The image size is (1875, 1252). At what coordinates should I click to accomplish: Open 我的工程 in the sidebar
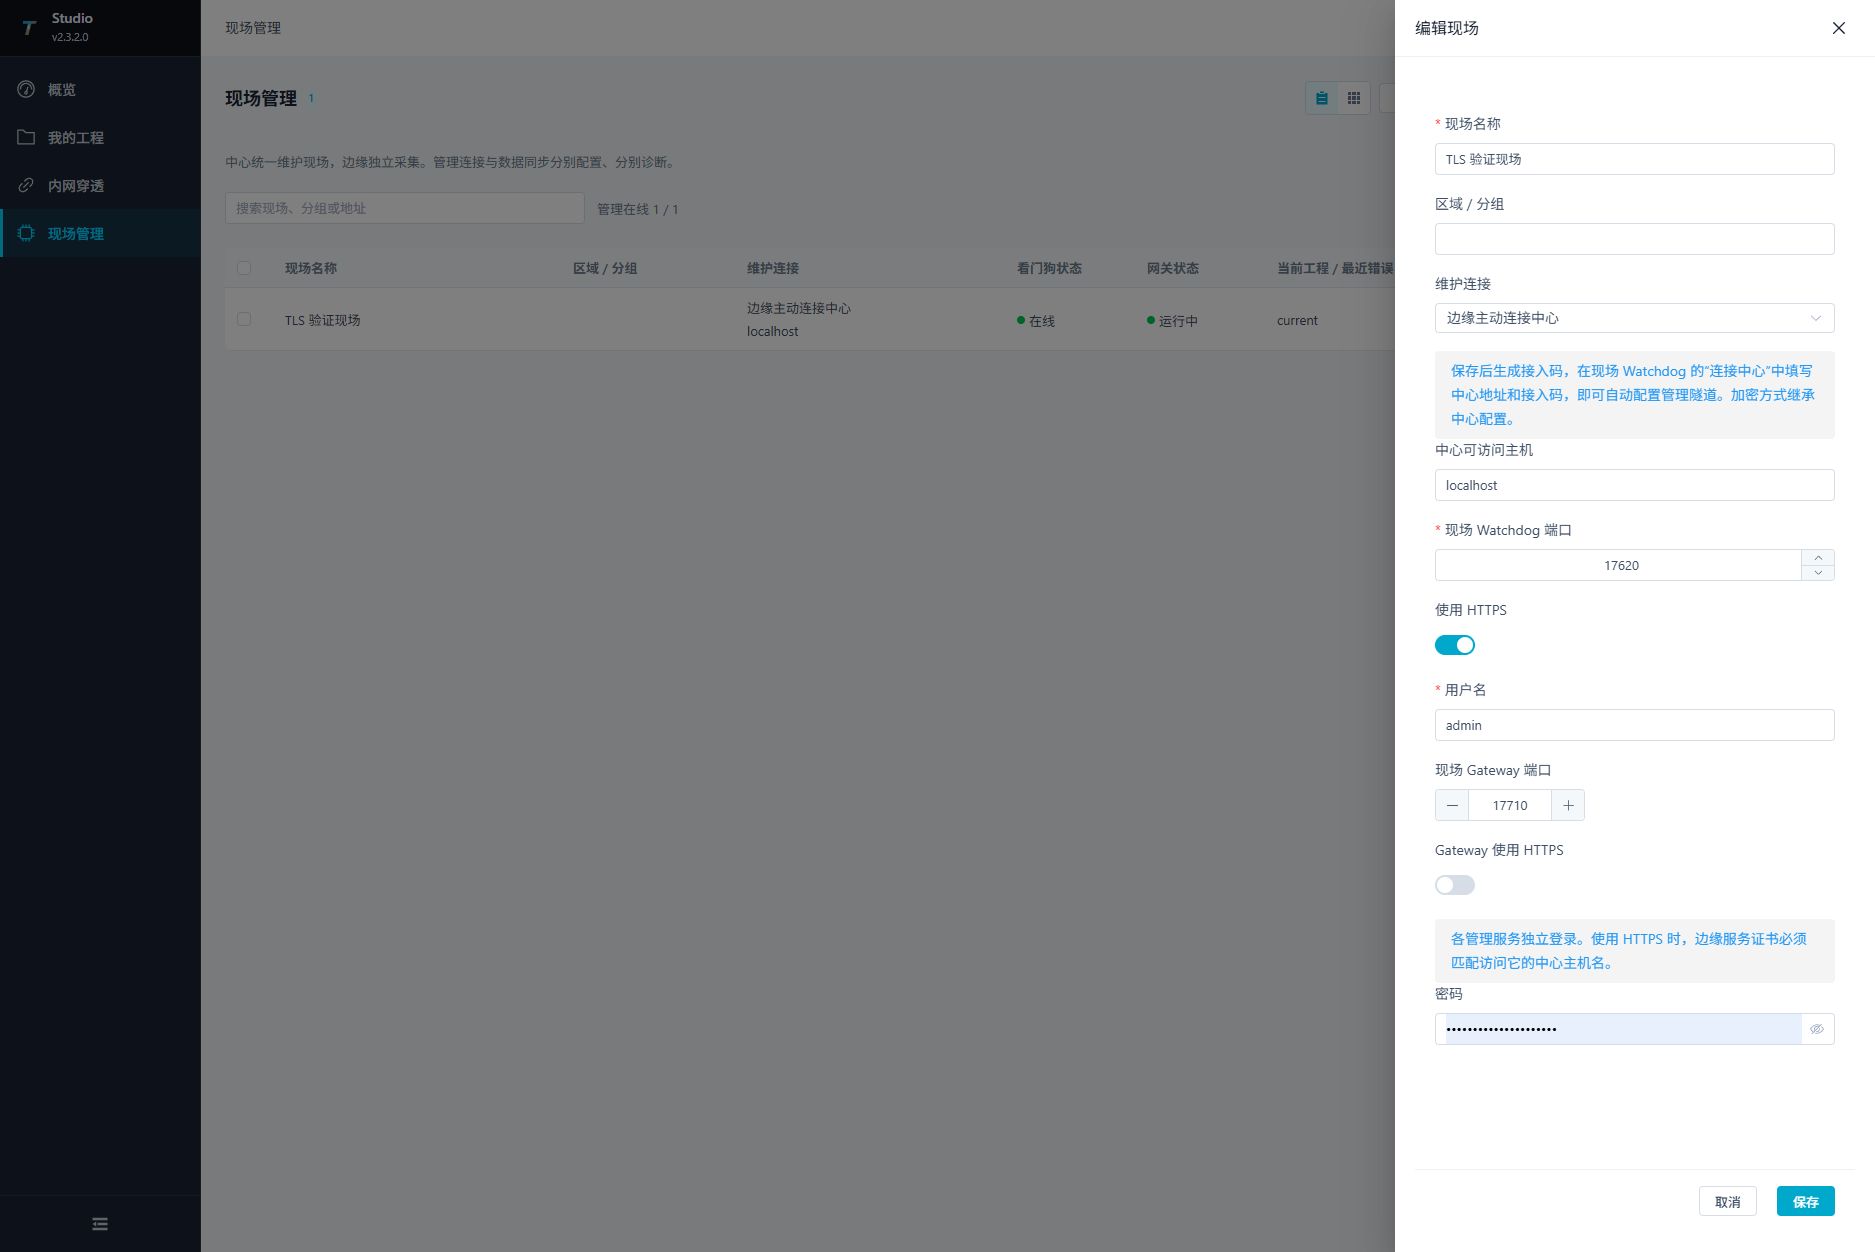pyautogui.click(x=100, y=137)
